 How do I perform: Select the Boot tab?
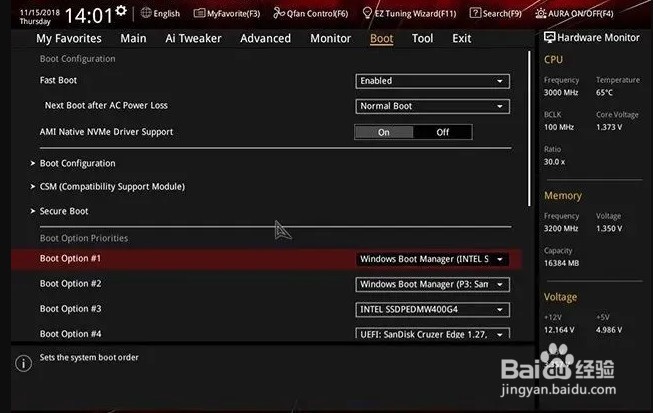(x=381, y=38)
